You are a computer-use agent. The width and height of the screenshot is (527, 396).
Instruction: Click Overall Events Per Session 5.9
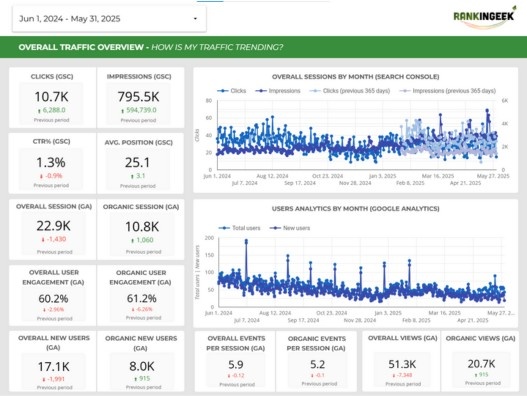click(236, 365)
